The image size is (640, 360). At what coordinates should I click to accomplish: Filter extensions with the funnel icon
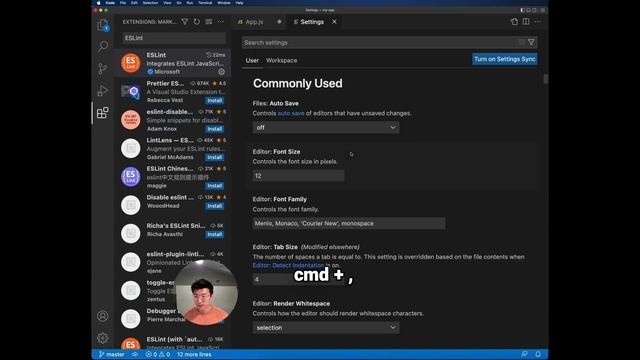pyautogui.click(x=185, y=22)
